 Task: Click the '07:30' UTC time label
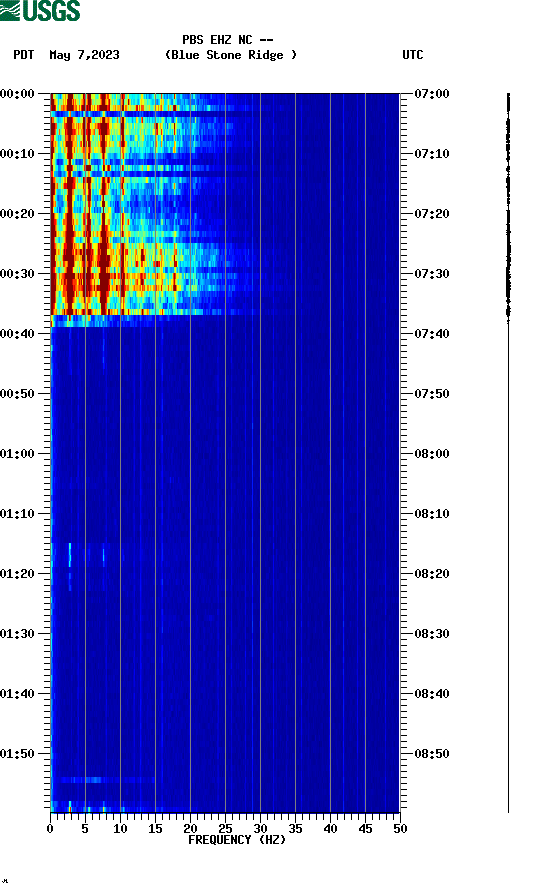tap(431, 274)
